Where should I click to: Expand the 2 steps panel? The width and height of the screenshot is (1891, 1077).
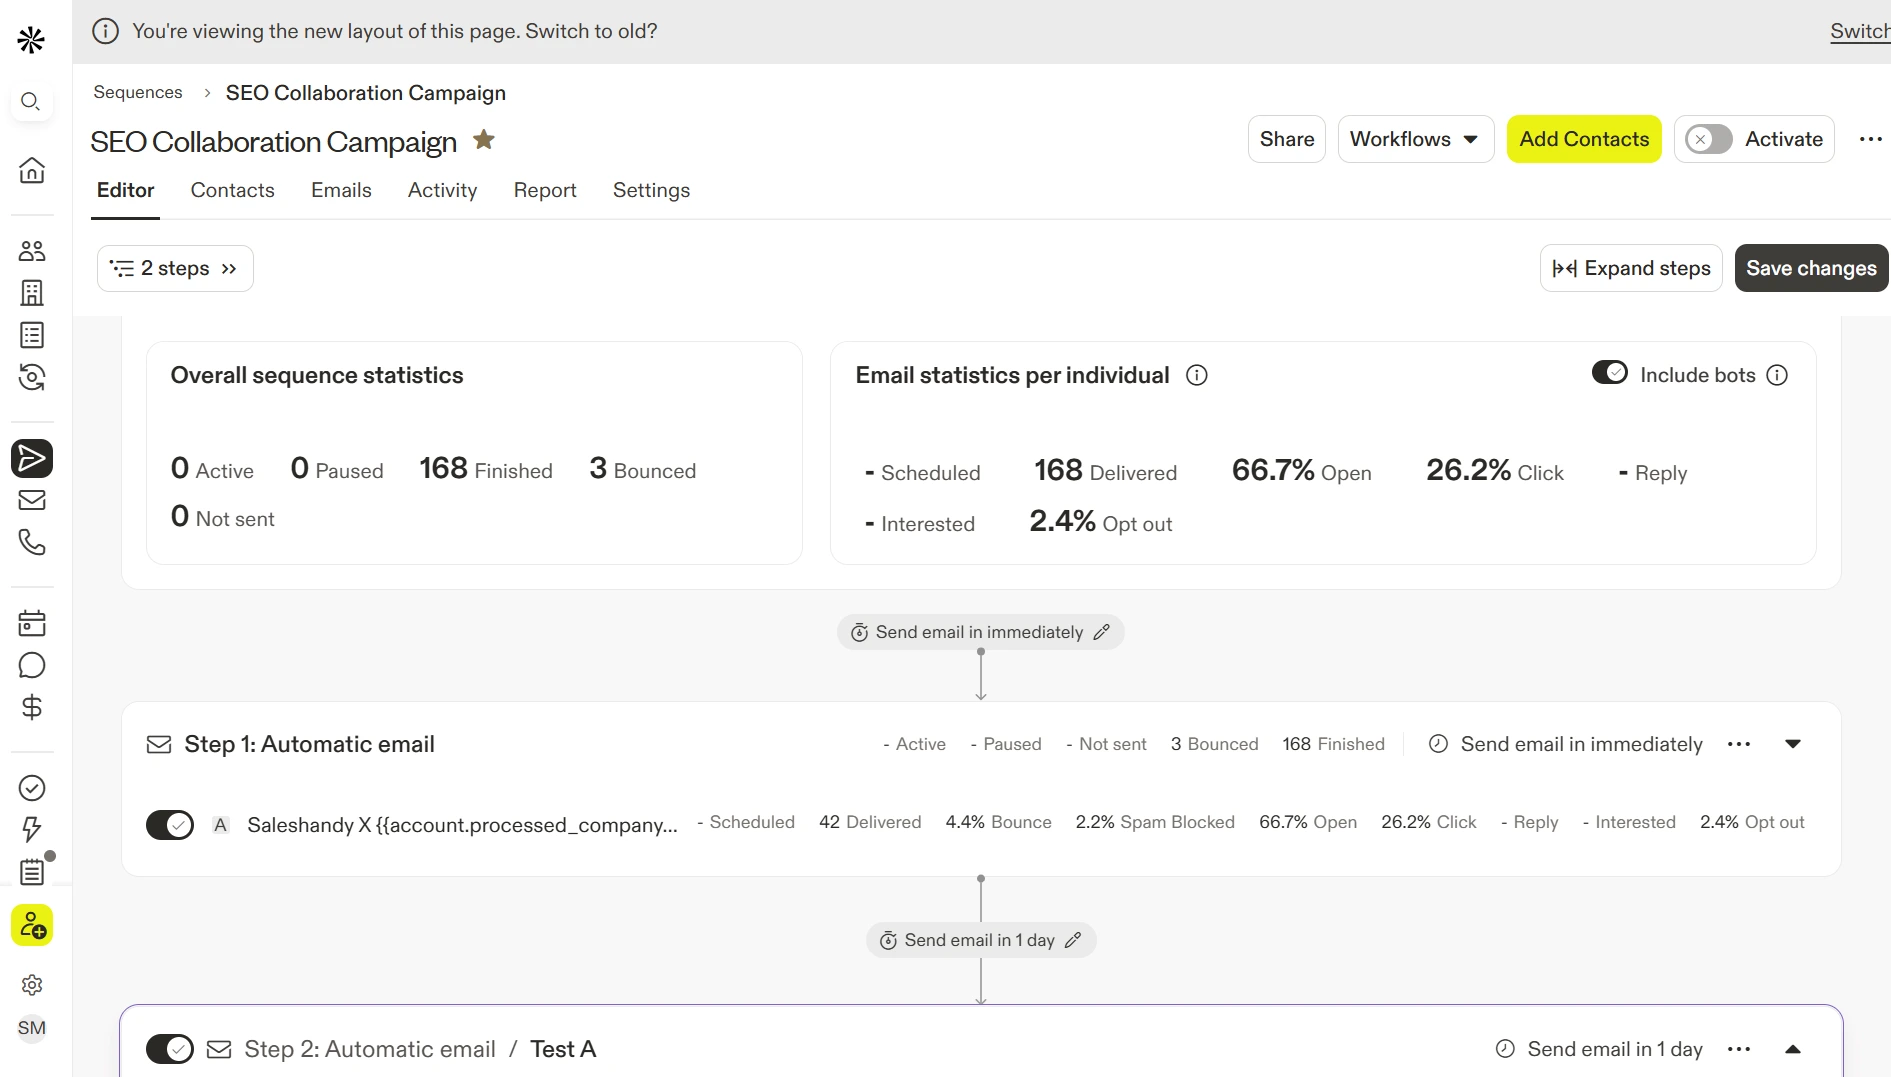pos(175,268)
